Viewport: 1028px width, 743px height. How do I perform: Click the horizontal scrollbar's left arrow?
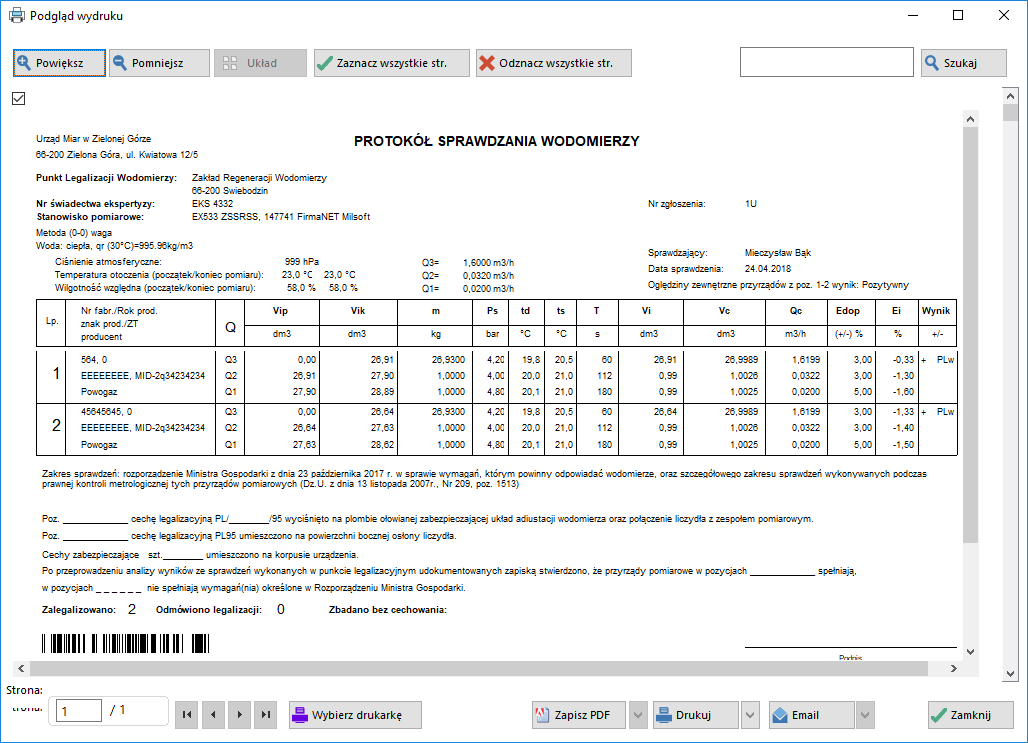(x=21, y=668)
